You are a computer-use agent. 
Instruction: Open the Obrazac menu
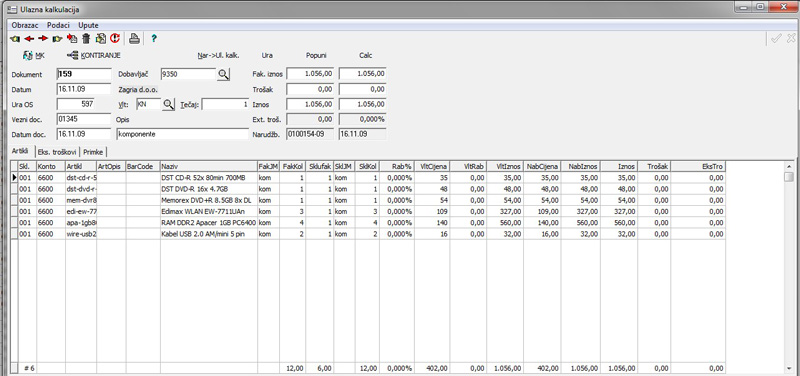coord(25,25)
